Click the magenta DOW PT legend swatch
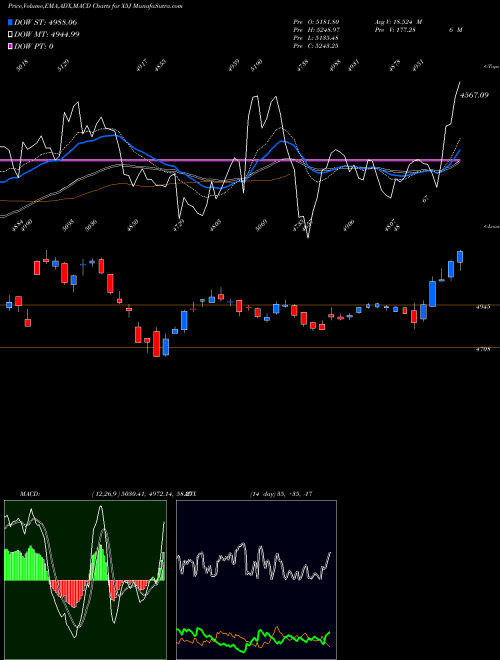Viewport: 500px width, 660px height. pyautogui.click(x=10, y=46)
